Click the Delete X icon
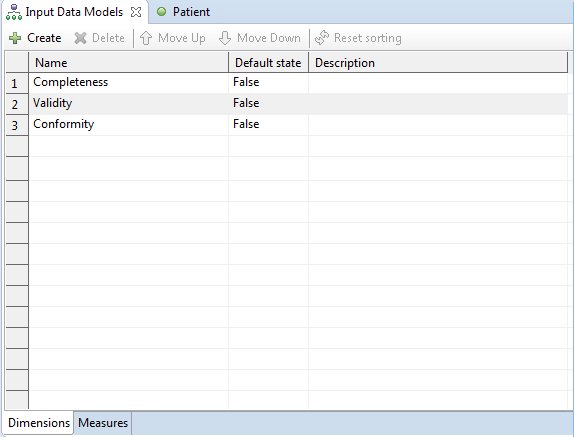The height and width of the screenshot is (437, 574). pos(80,38)
